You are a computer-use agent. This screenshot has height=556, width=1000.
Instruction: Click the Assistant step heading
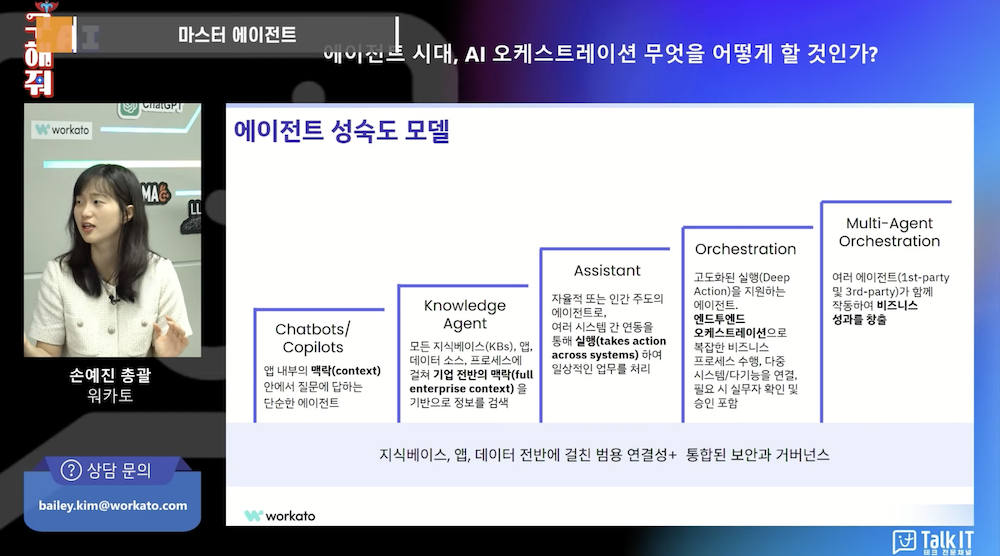pos(607,271)
